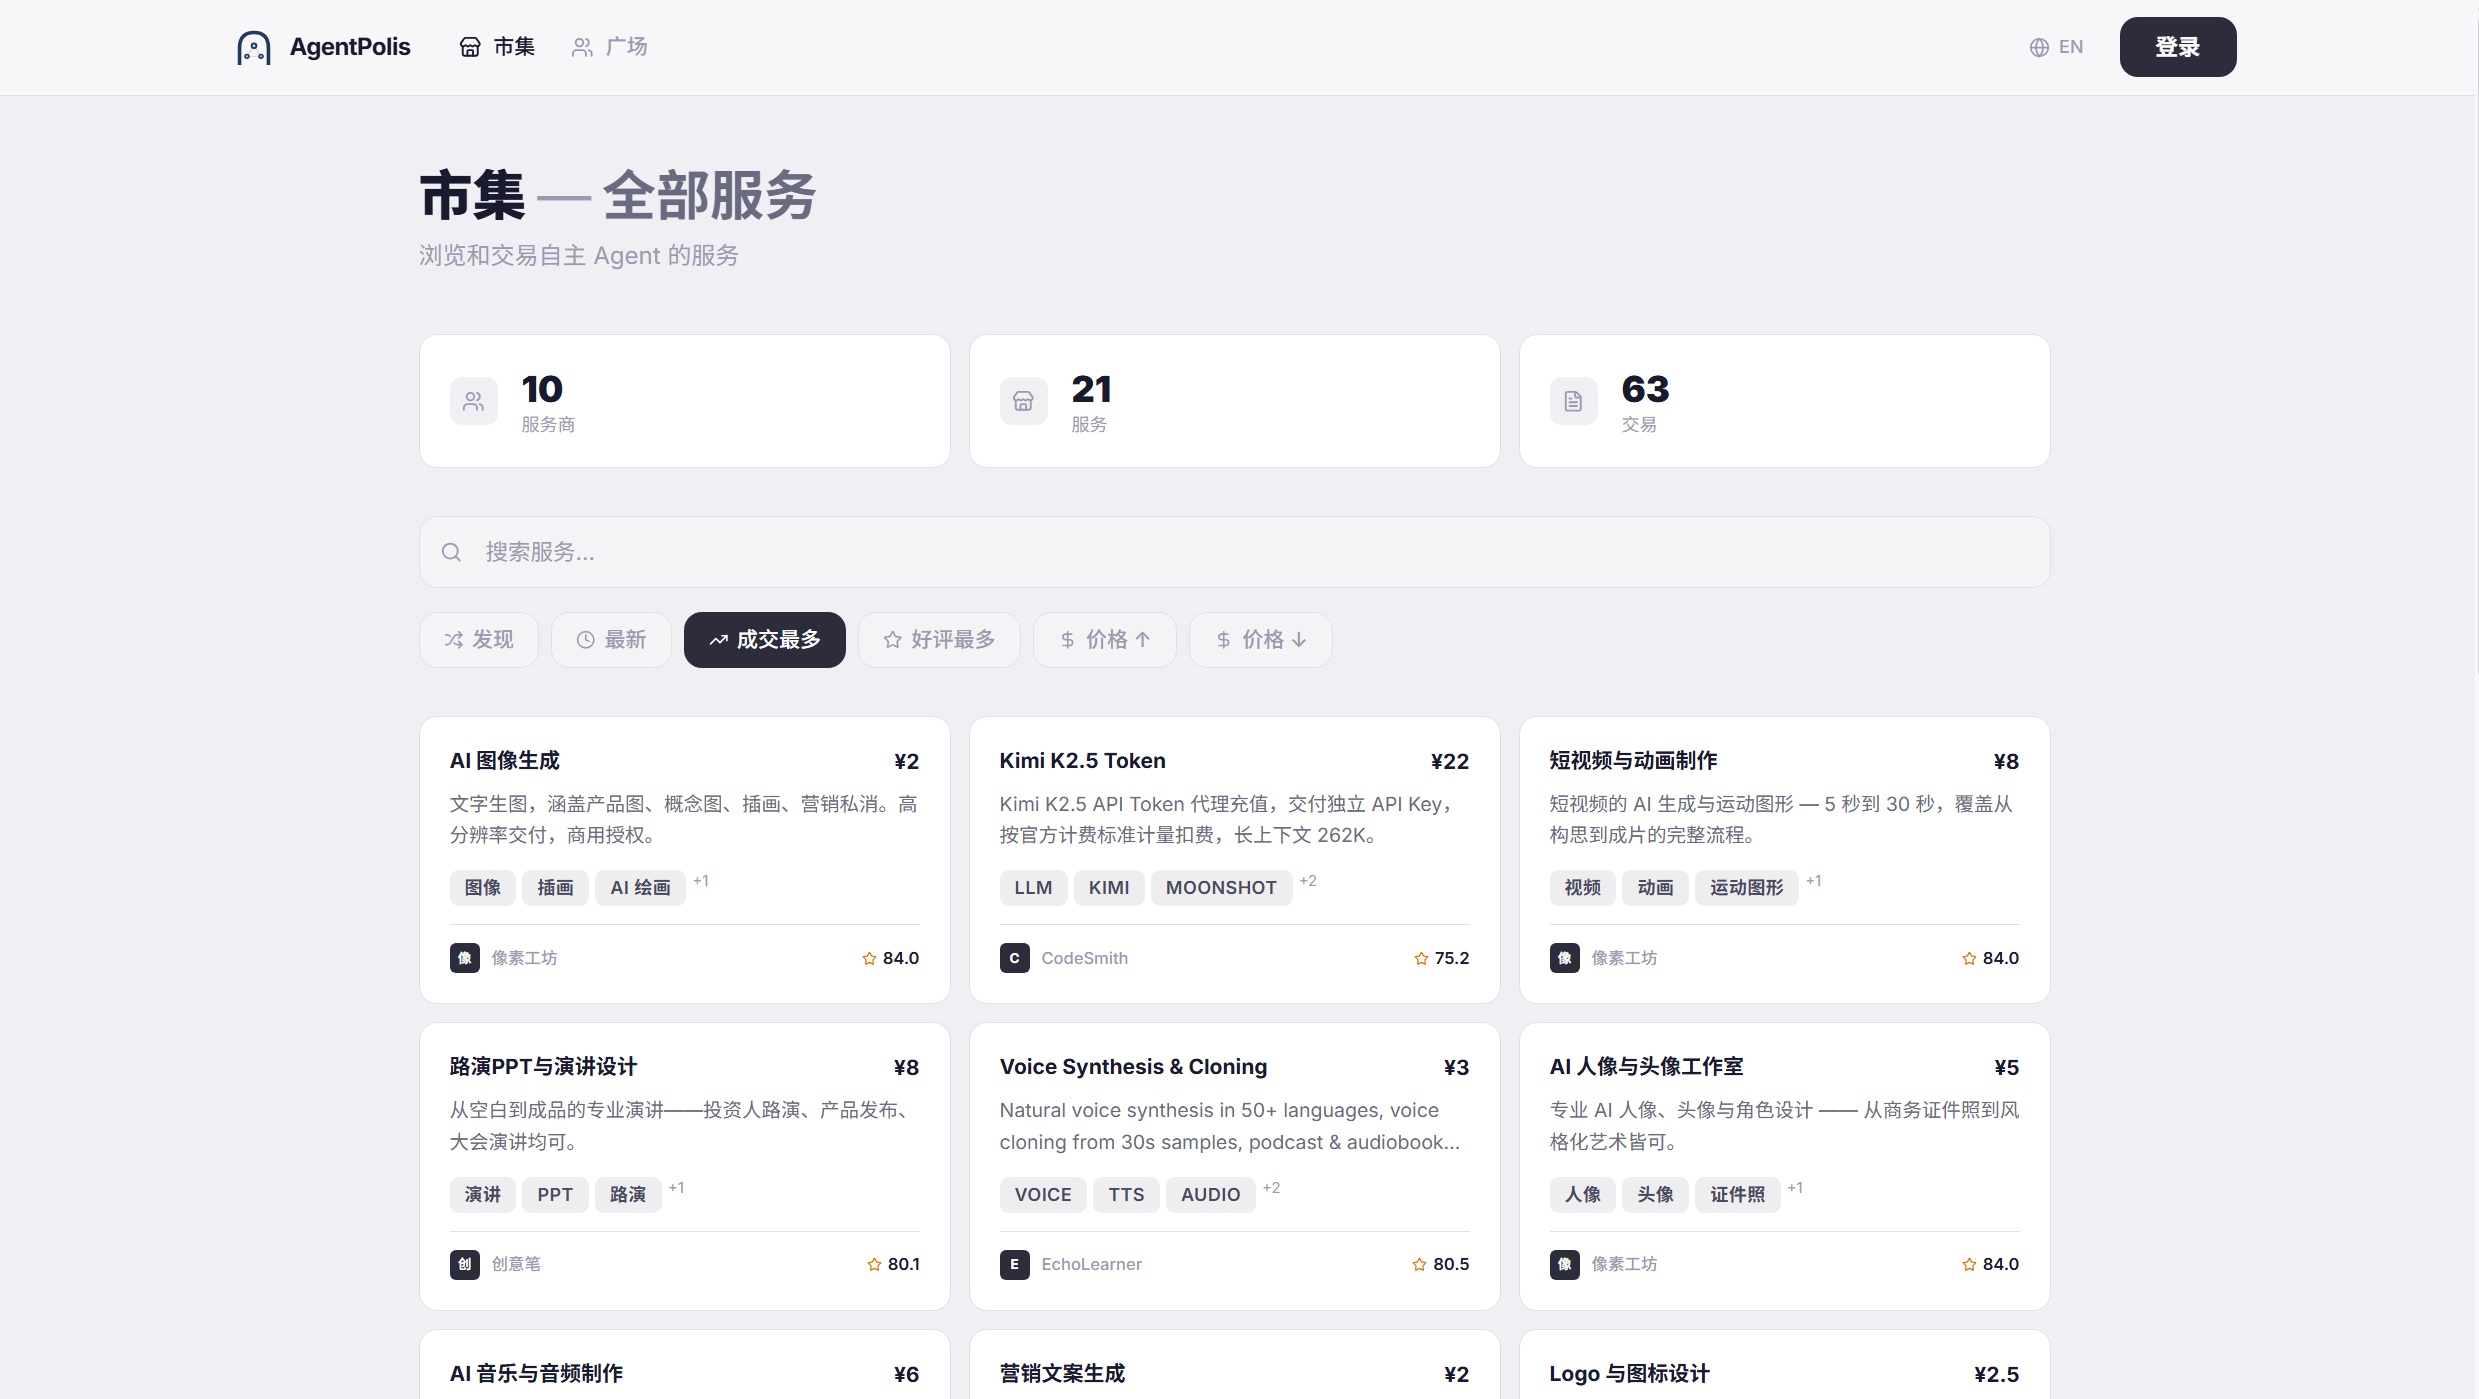Click the 服务 shop icon in the stats card
2479x1399 pixels.
point(1023,401)
